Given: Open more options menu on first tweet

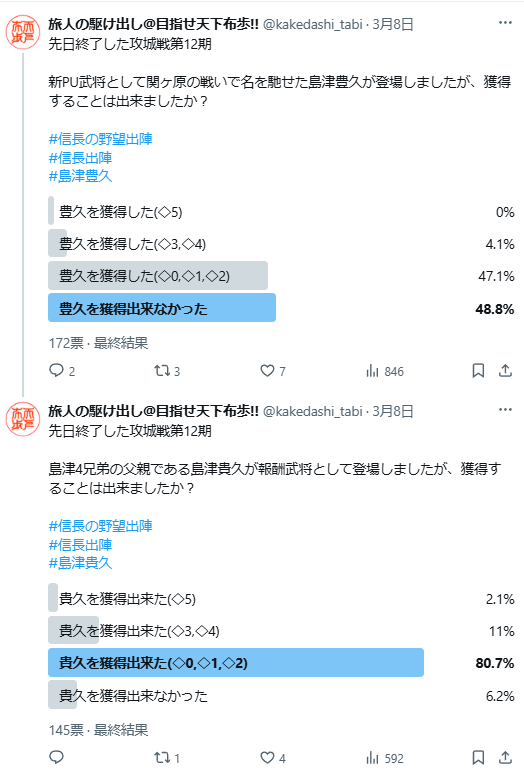Looking at the screenshot, I should click(505, 23).
